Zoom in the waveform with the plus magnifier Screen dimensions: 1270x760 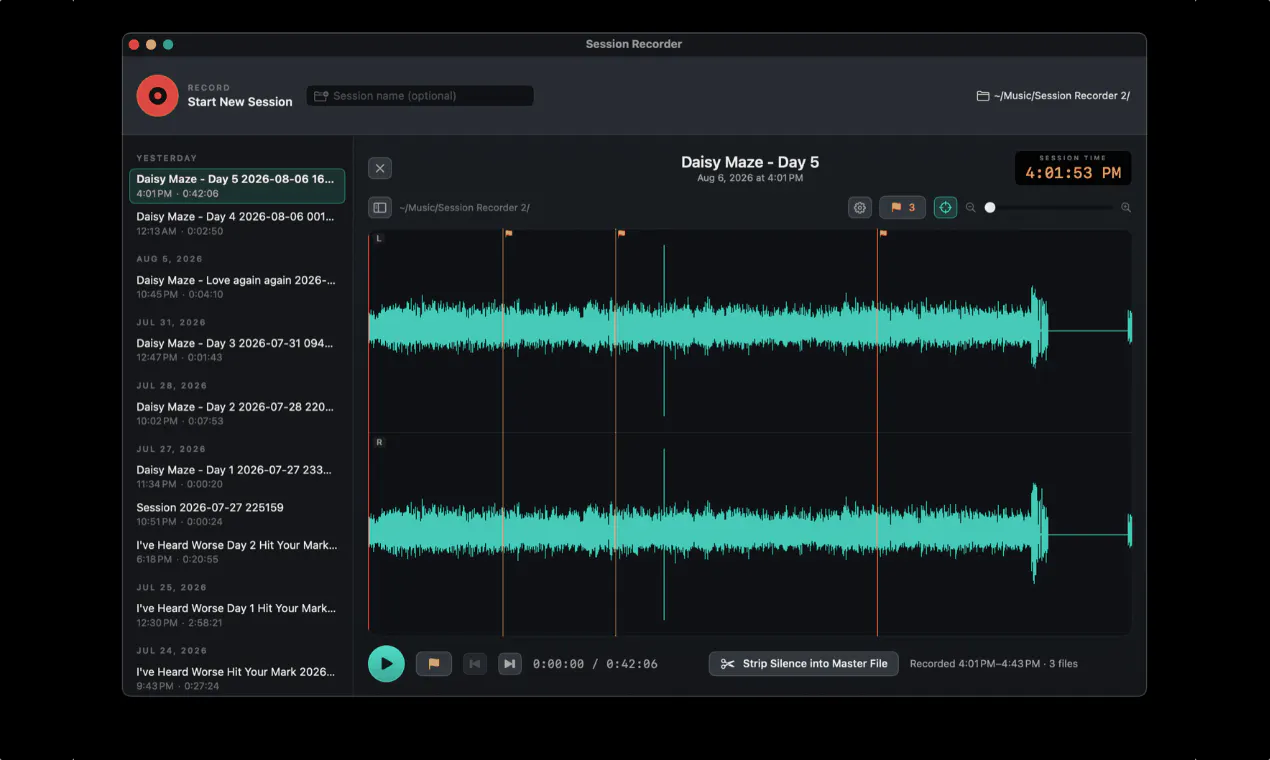pos(1126,208)
